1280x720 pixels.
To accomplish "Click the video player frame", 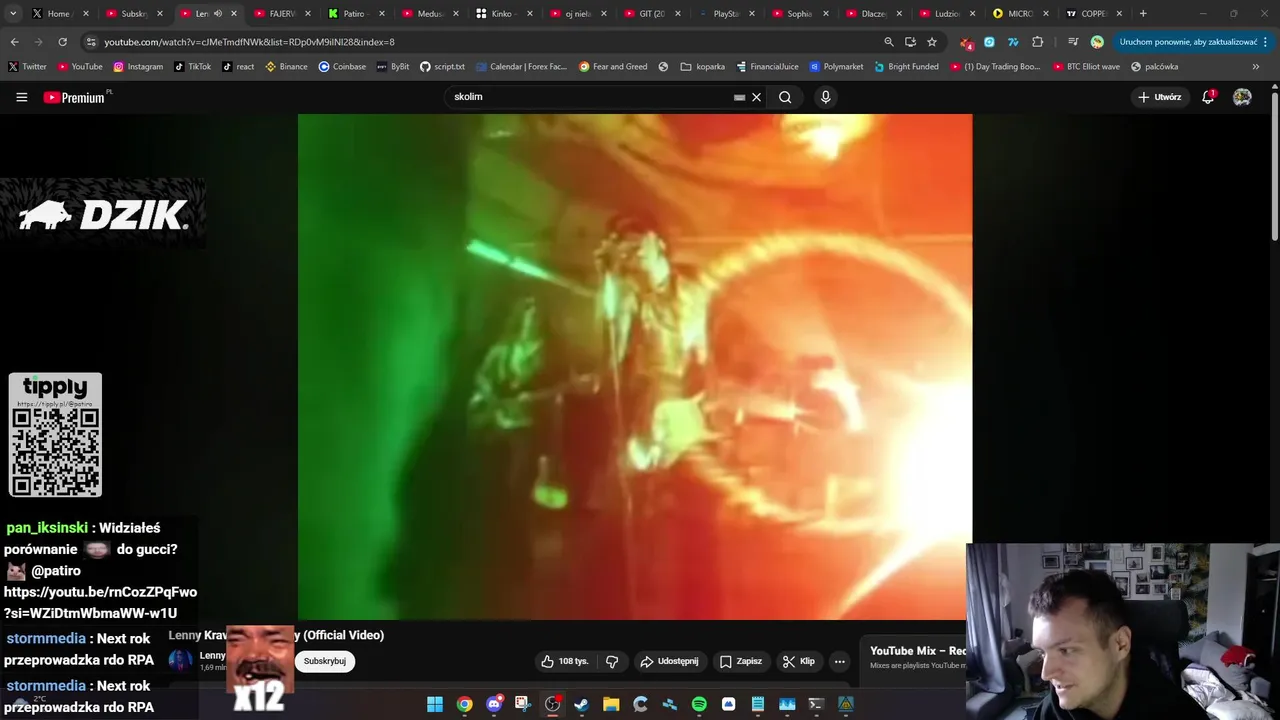I will [635, 367].
